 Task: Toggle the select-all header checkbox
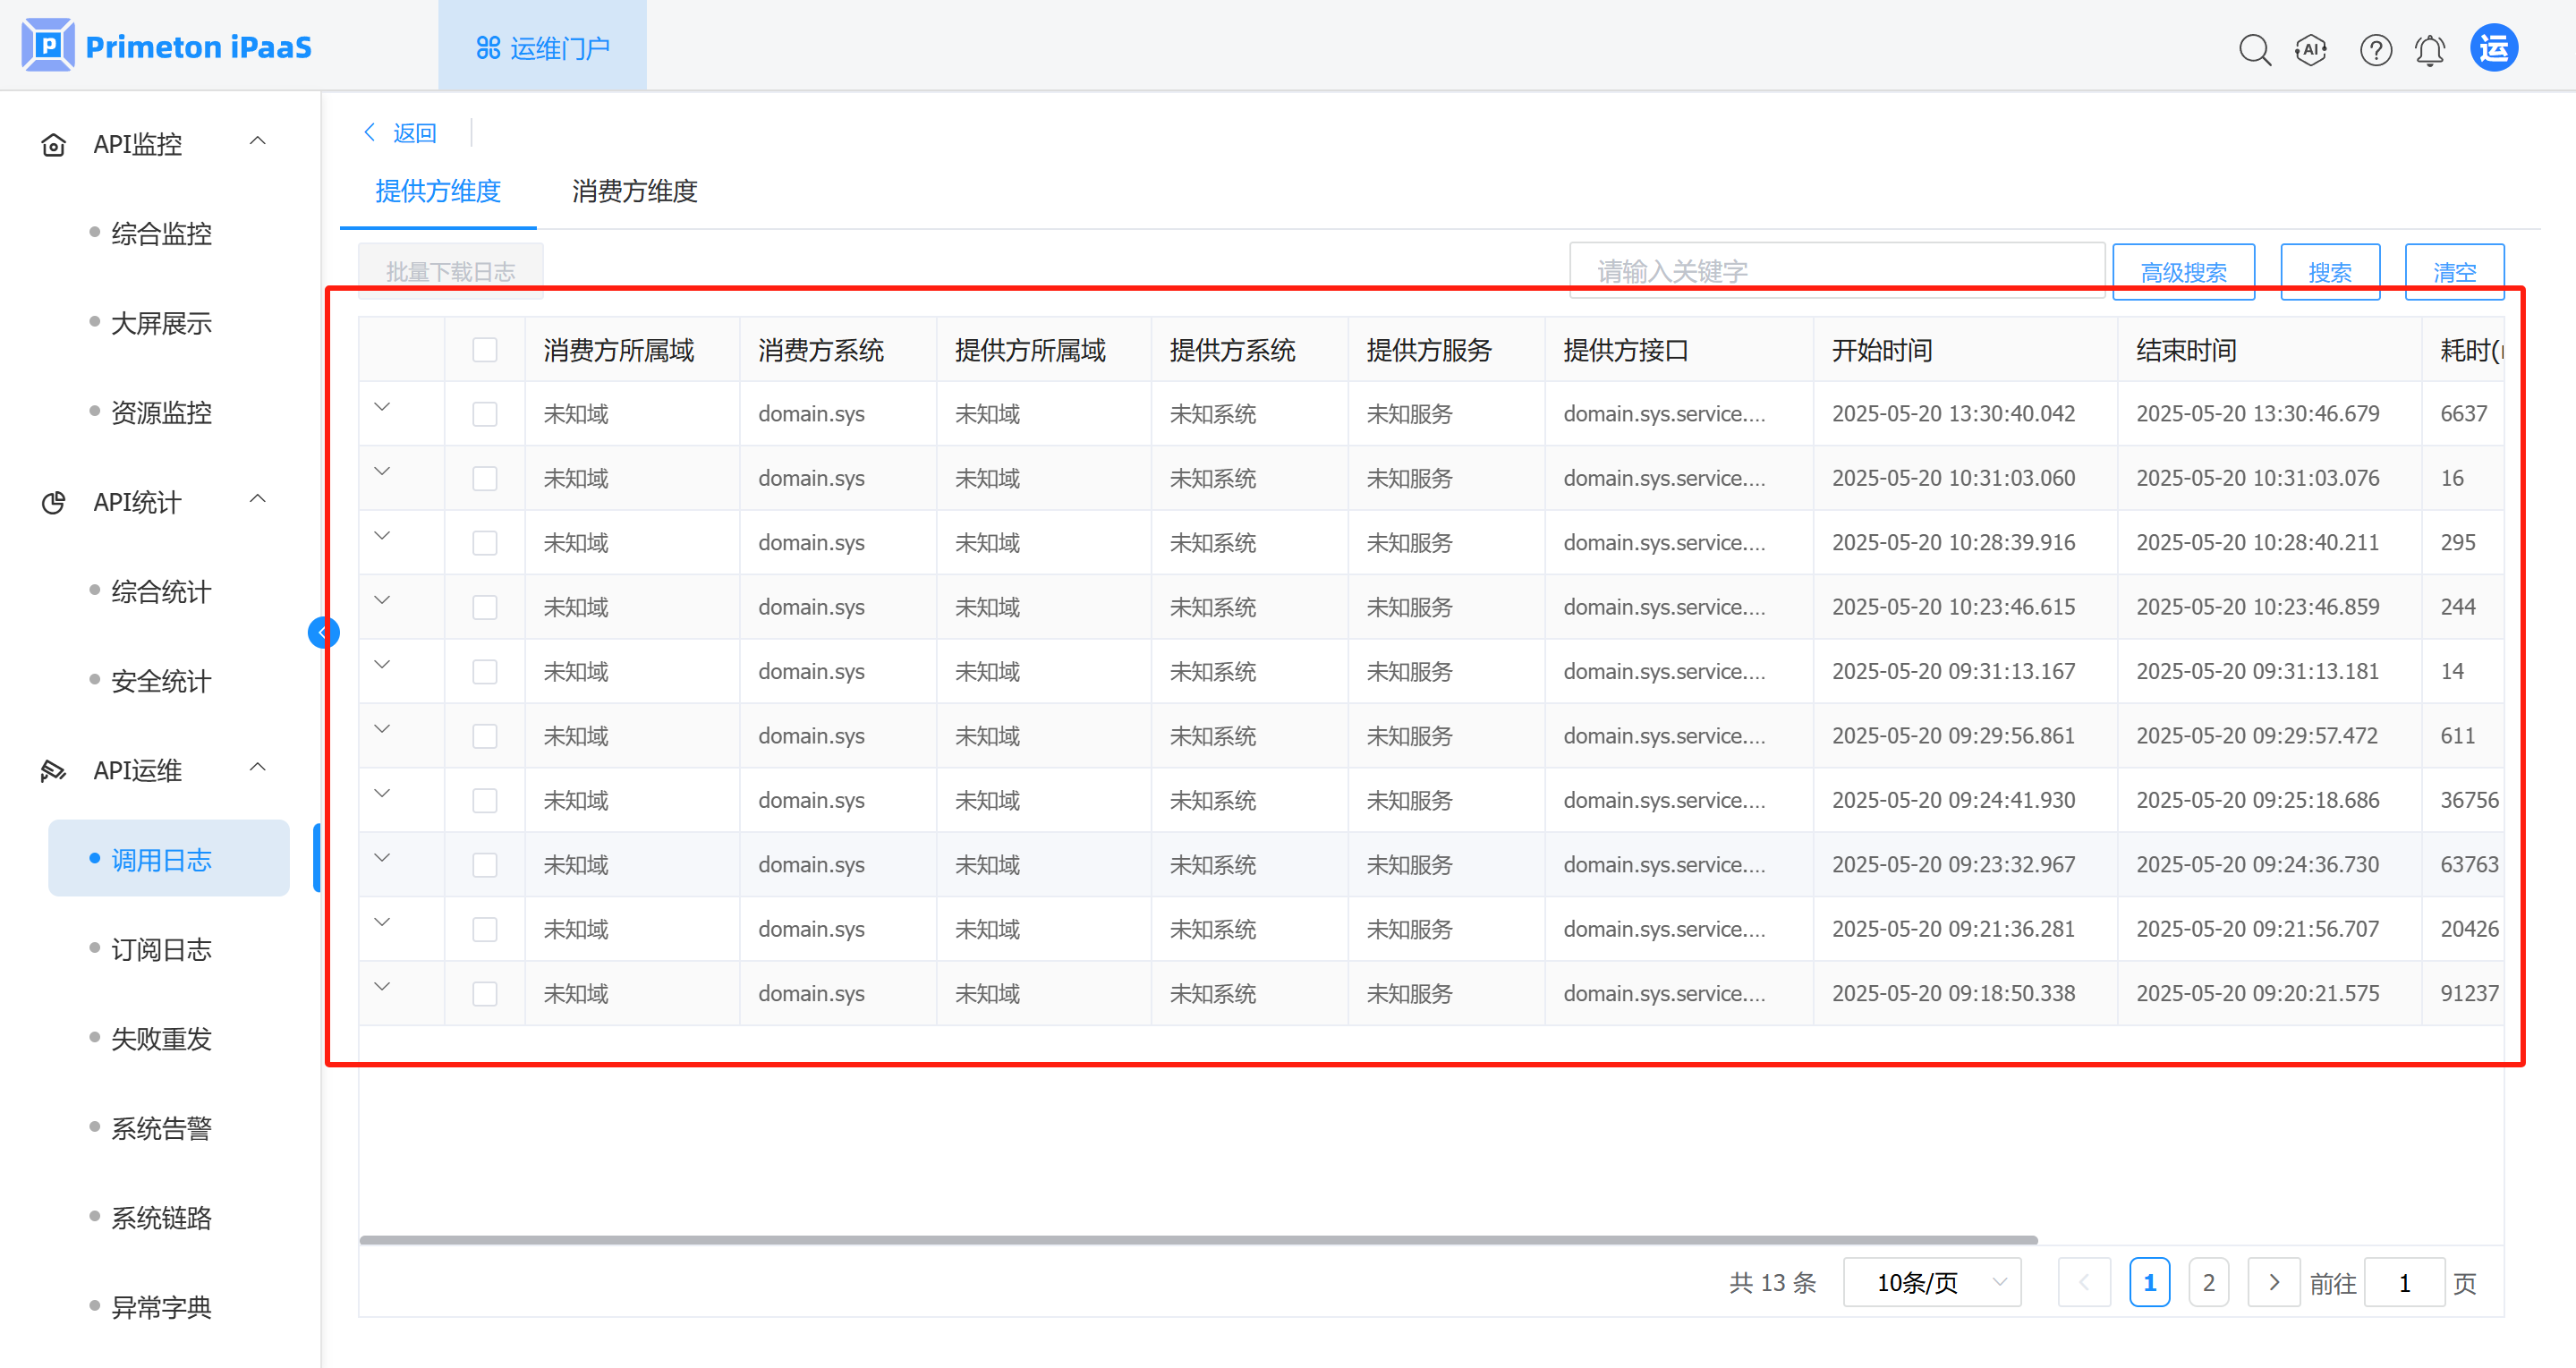point(485,350)
